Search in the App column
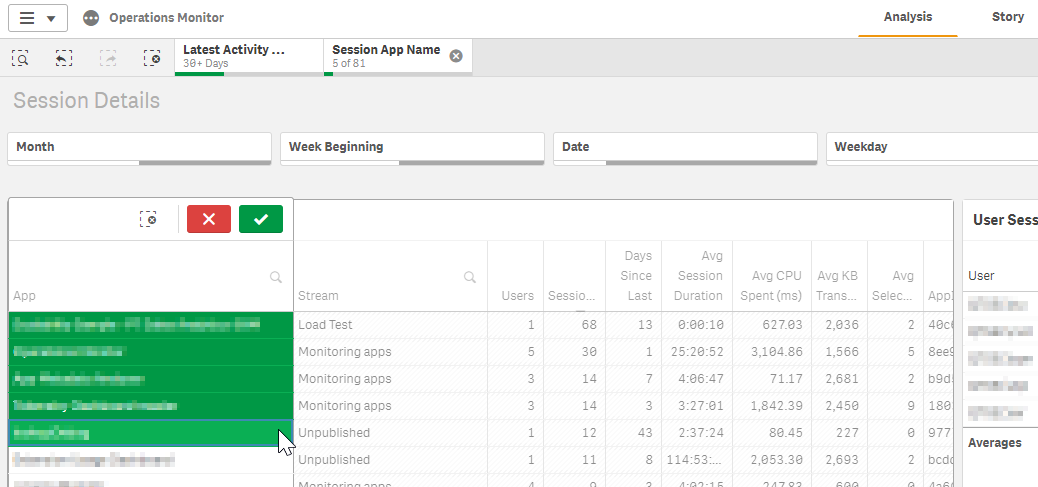The height and width of the screenshot is (487, 1038). tap(276, 277)
